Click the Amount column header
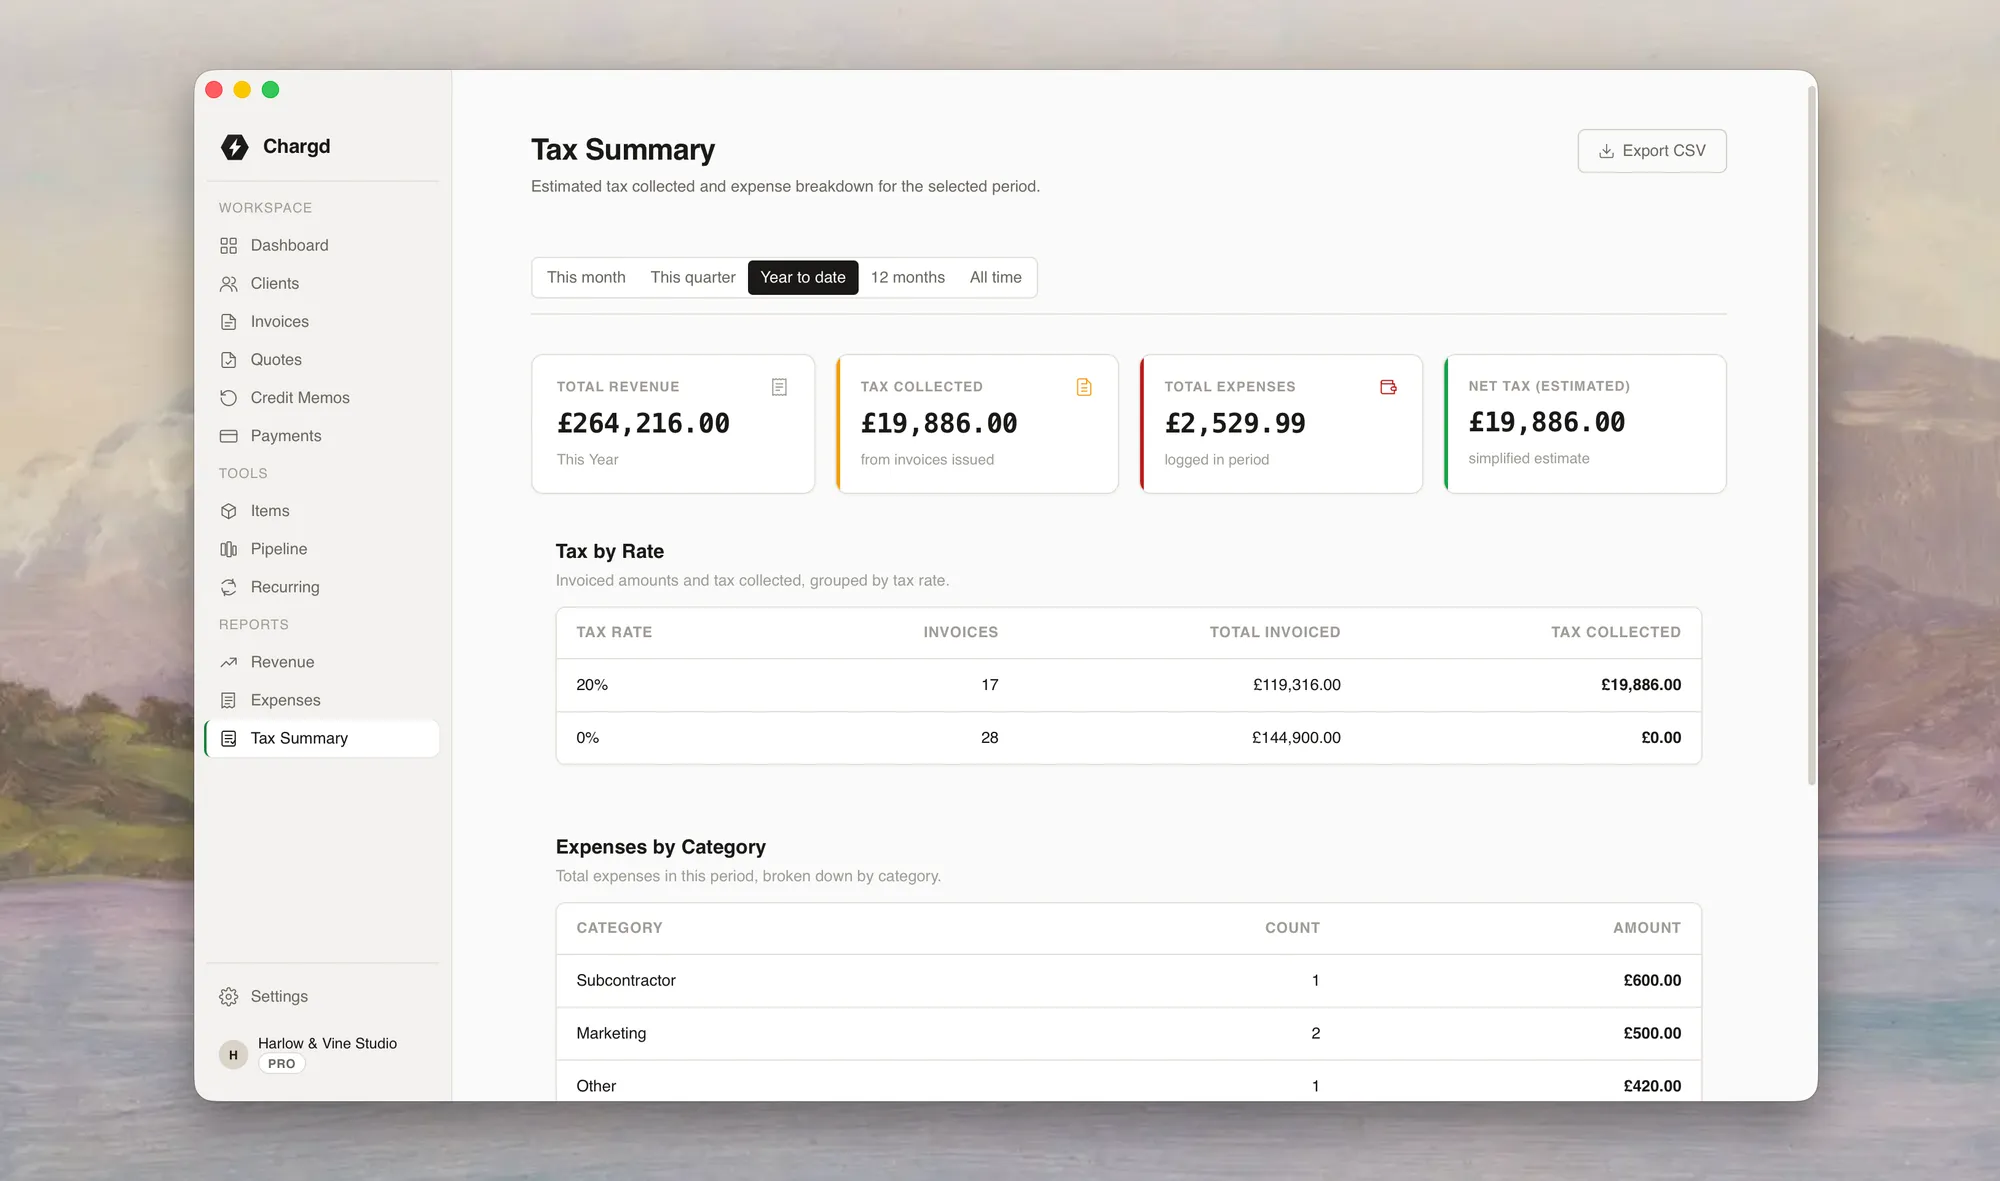Screen dimensions: 2000x1181 pyautogui.click(x=1646, y=928)
